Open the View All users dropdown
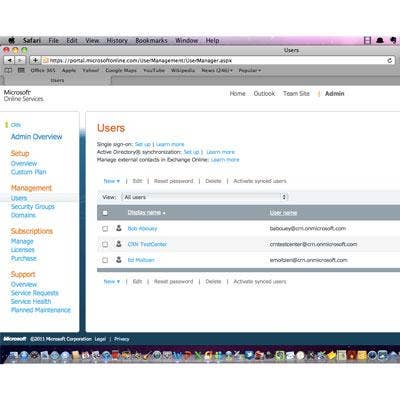The height and width of the screenshot is (400, 400). 204,197
